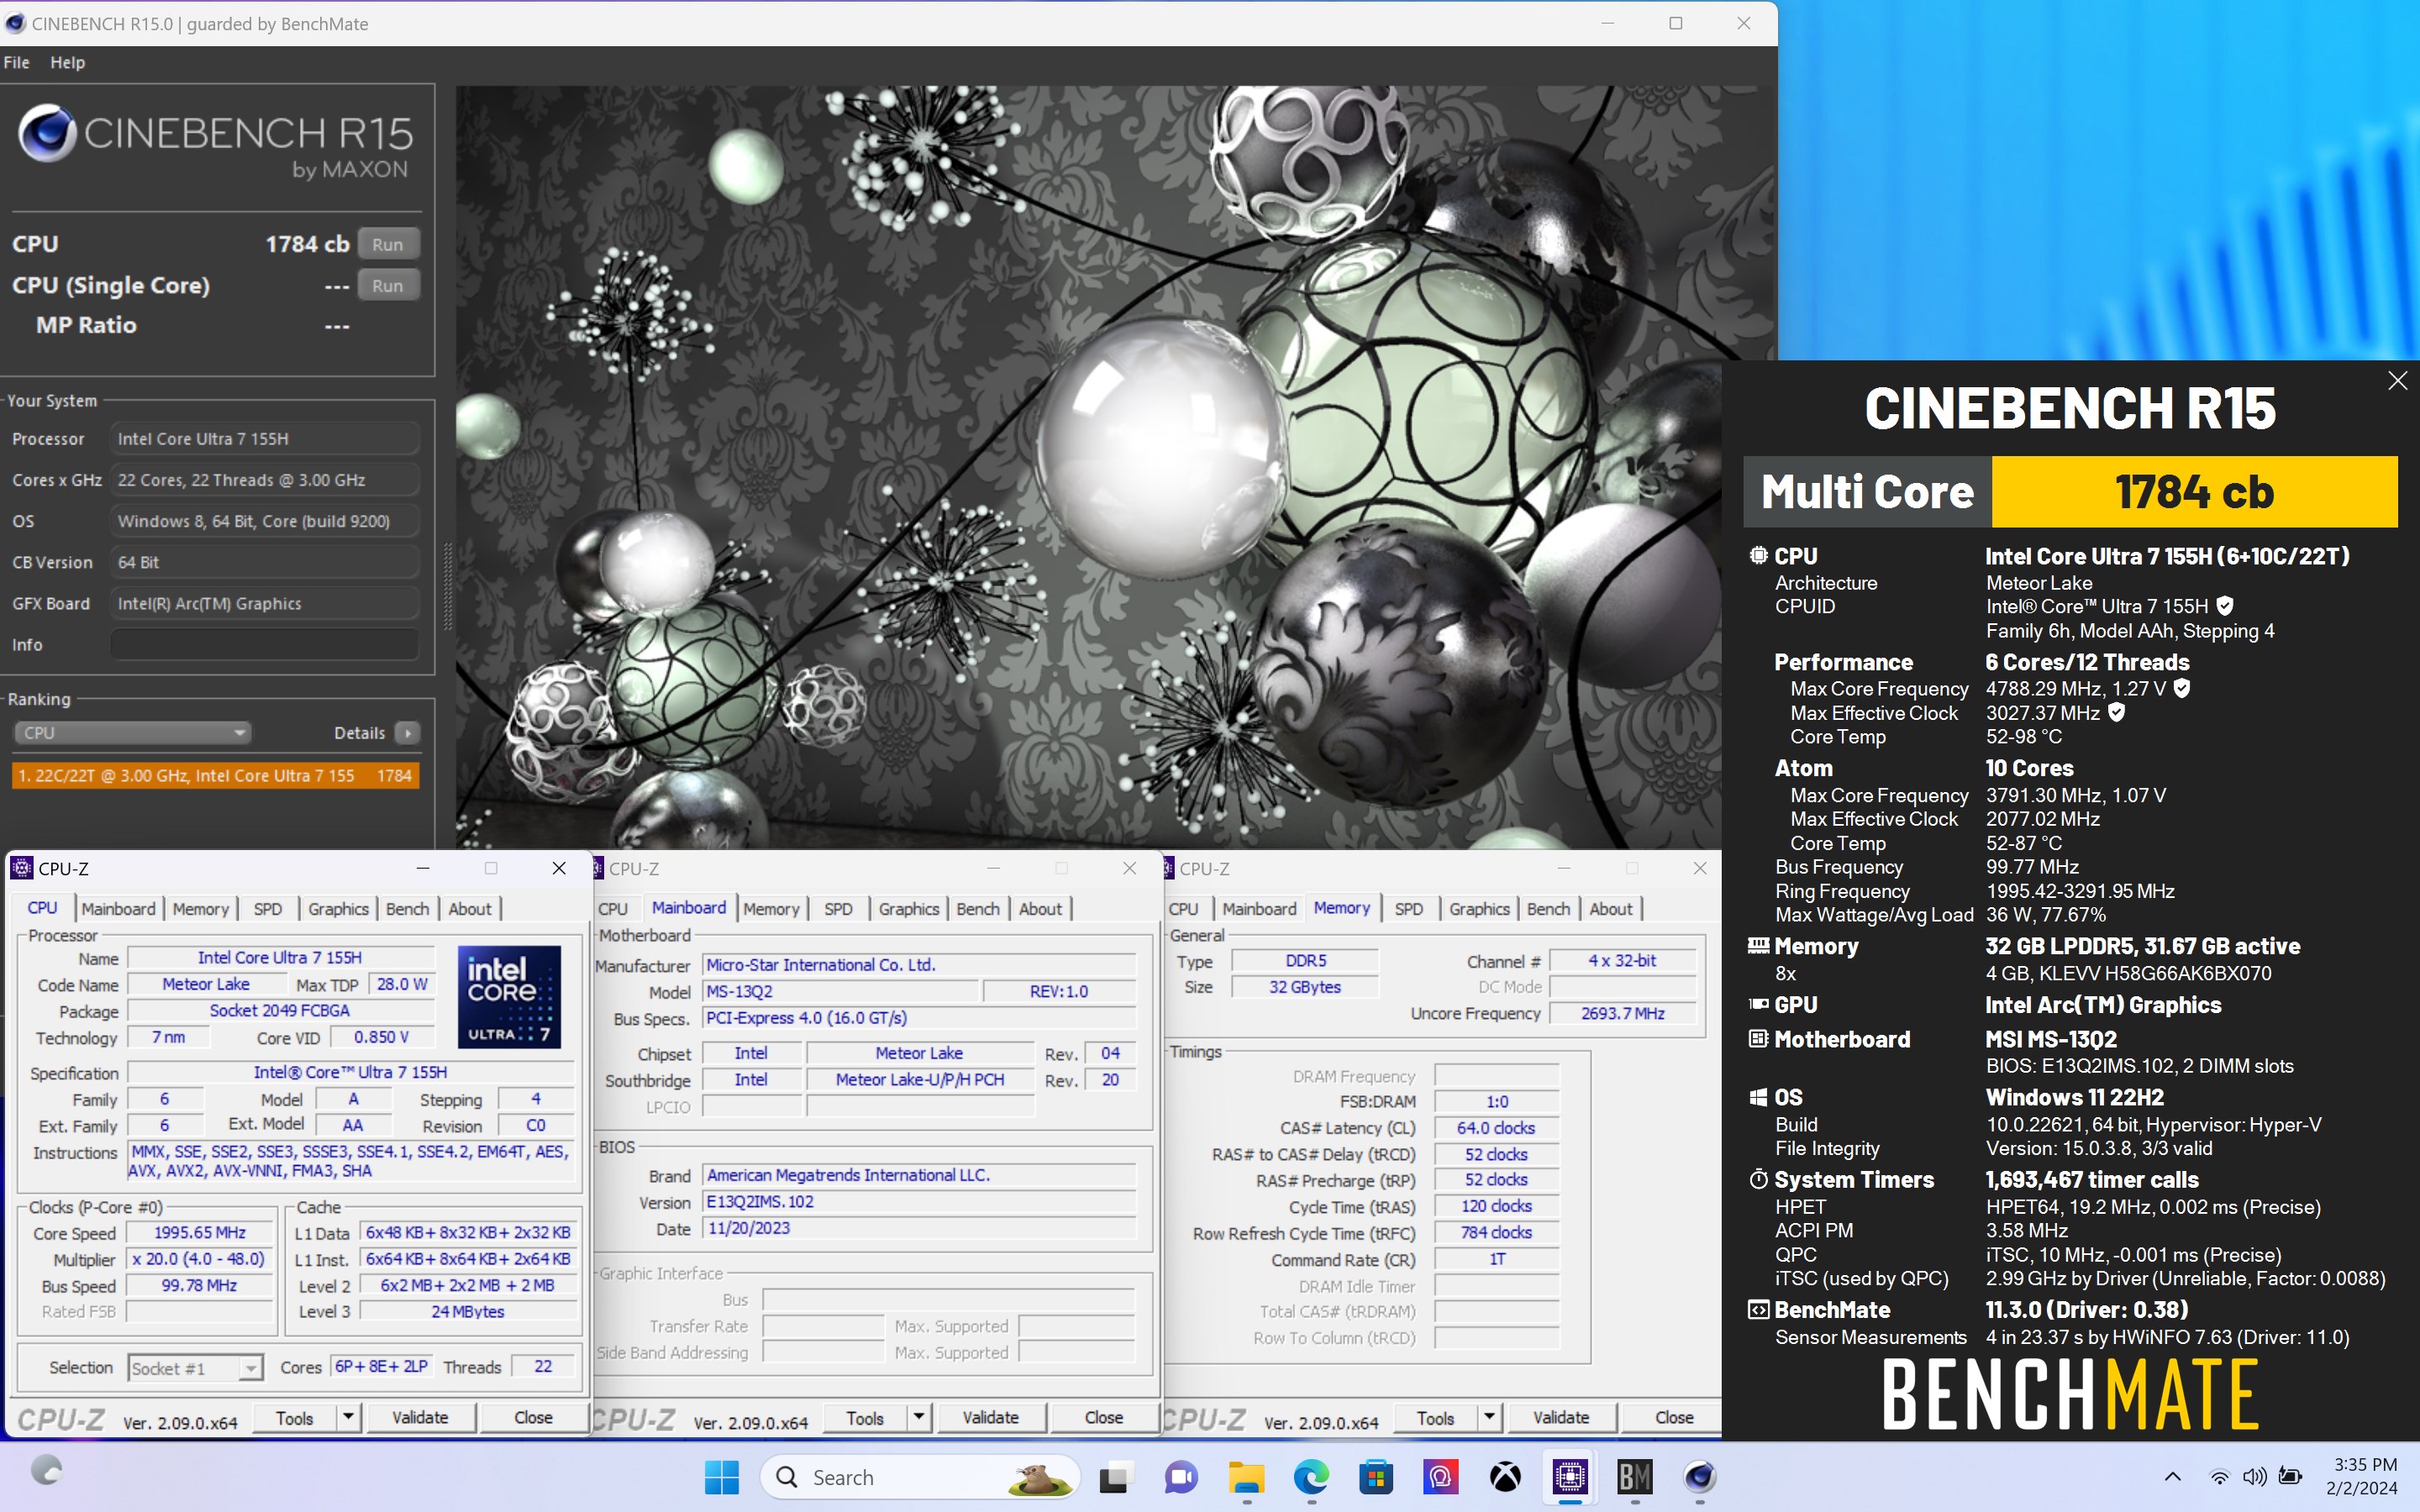Click Validate in Mainboard CPU-Z window

coord(990,1417)
